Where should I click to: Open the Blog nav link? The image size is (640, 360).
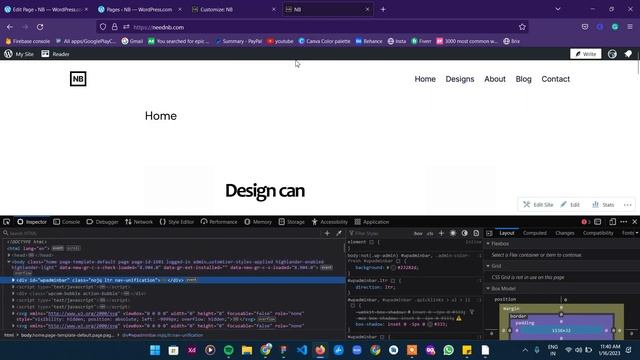point(523,79)
